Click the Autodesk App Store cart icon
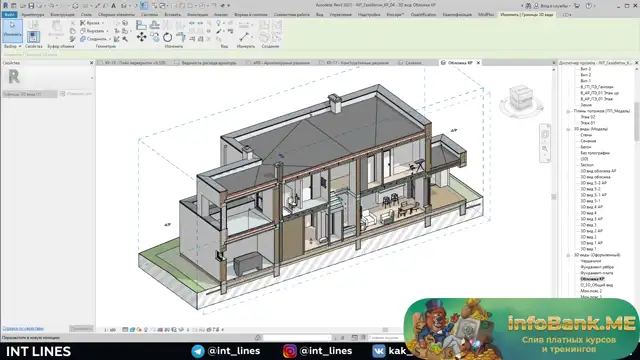Screen dimensions: 640x360 click(577, 6)
